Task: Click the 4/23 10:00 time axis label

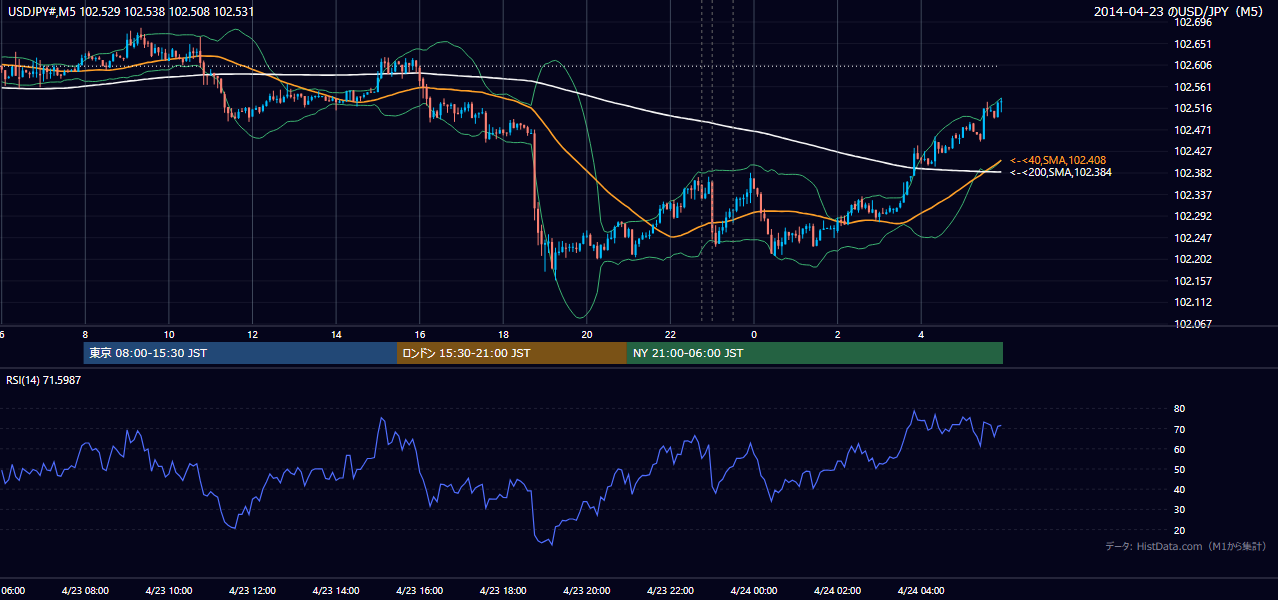Action: [x=168, y=590]
